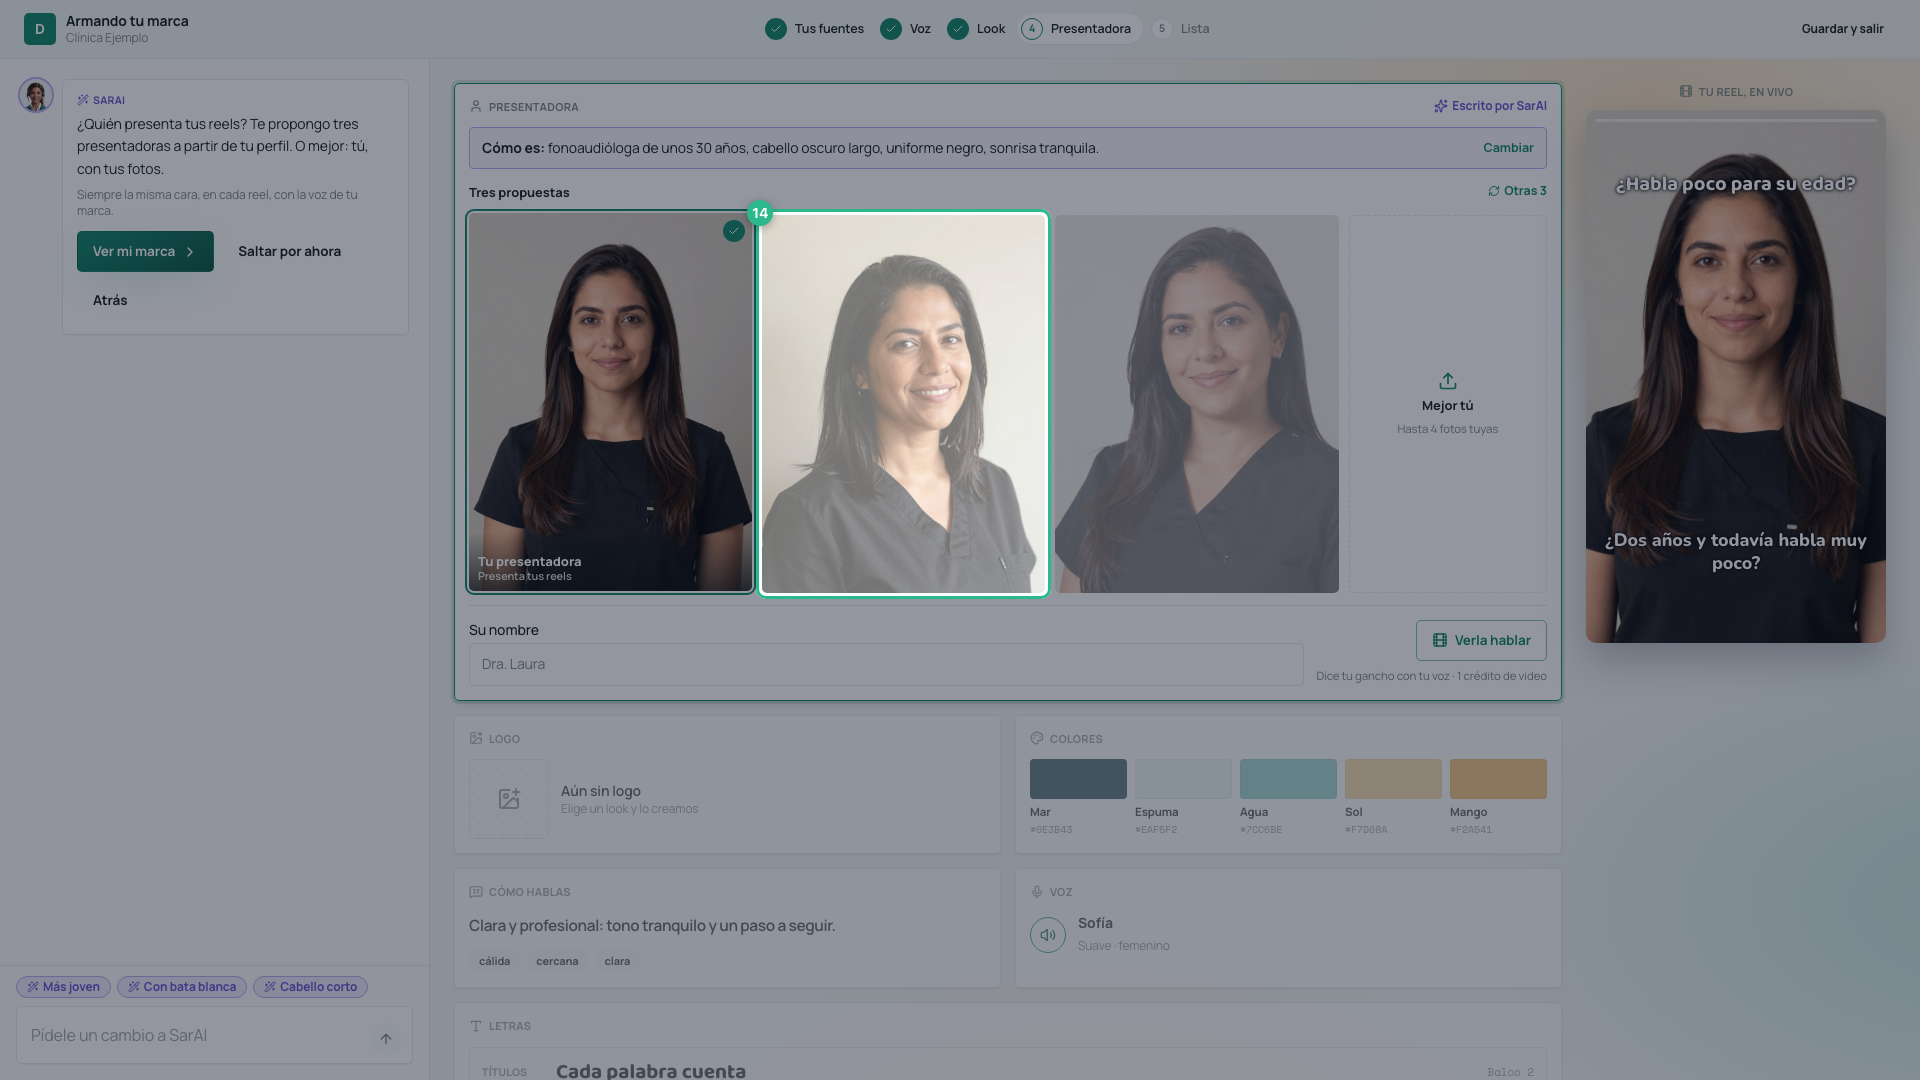Jump to Lista step
The height and width of the screenshot is (1080, 1920).
(x=1181, y=29)
